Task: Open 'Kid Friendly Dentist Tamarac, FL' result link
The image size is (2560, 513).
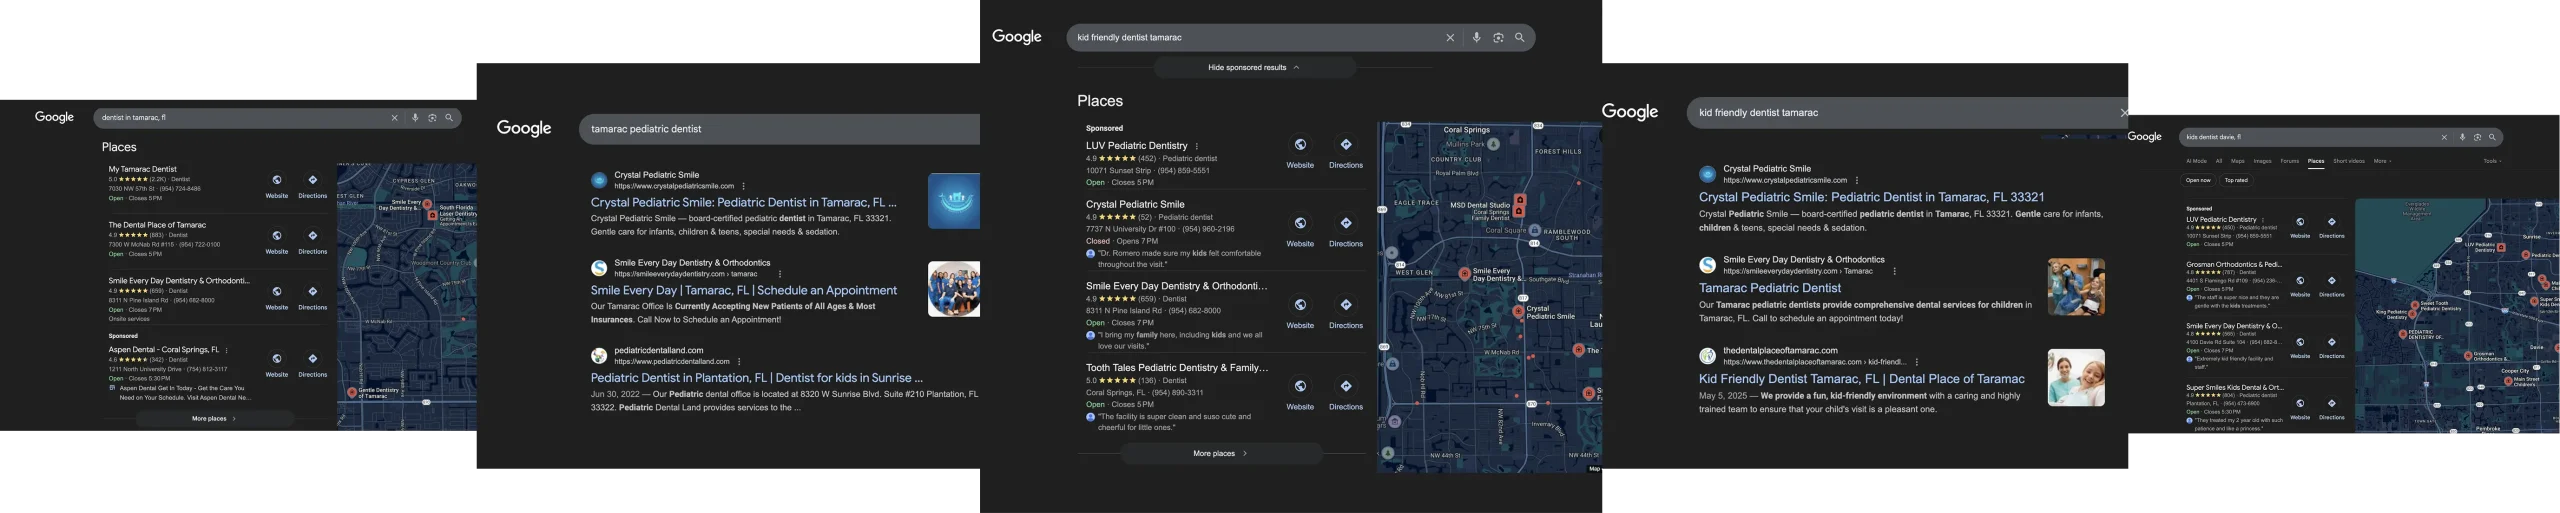Action: [x=1861, y=379]
